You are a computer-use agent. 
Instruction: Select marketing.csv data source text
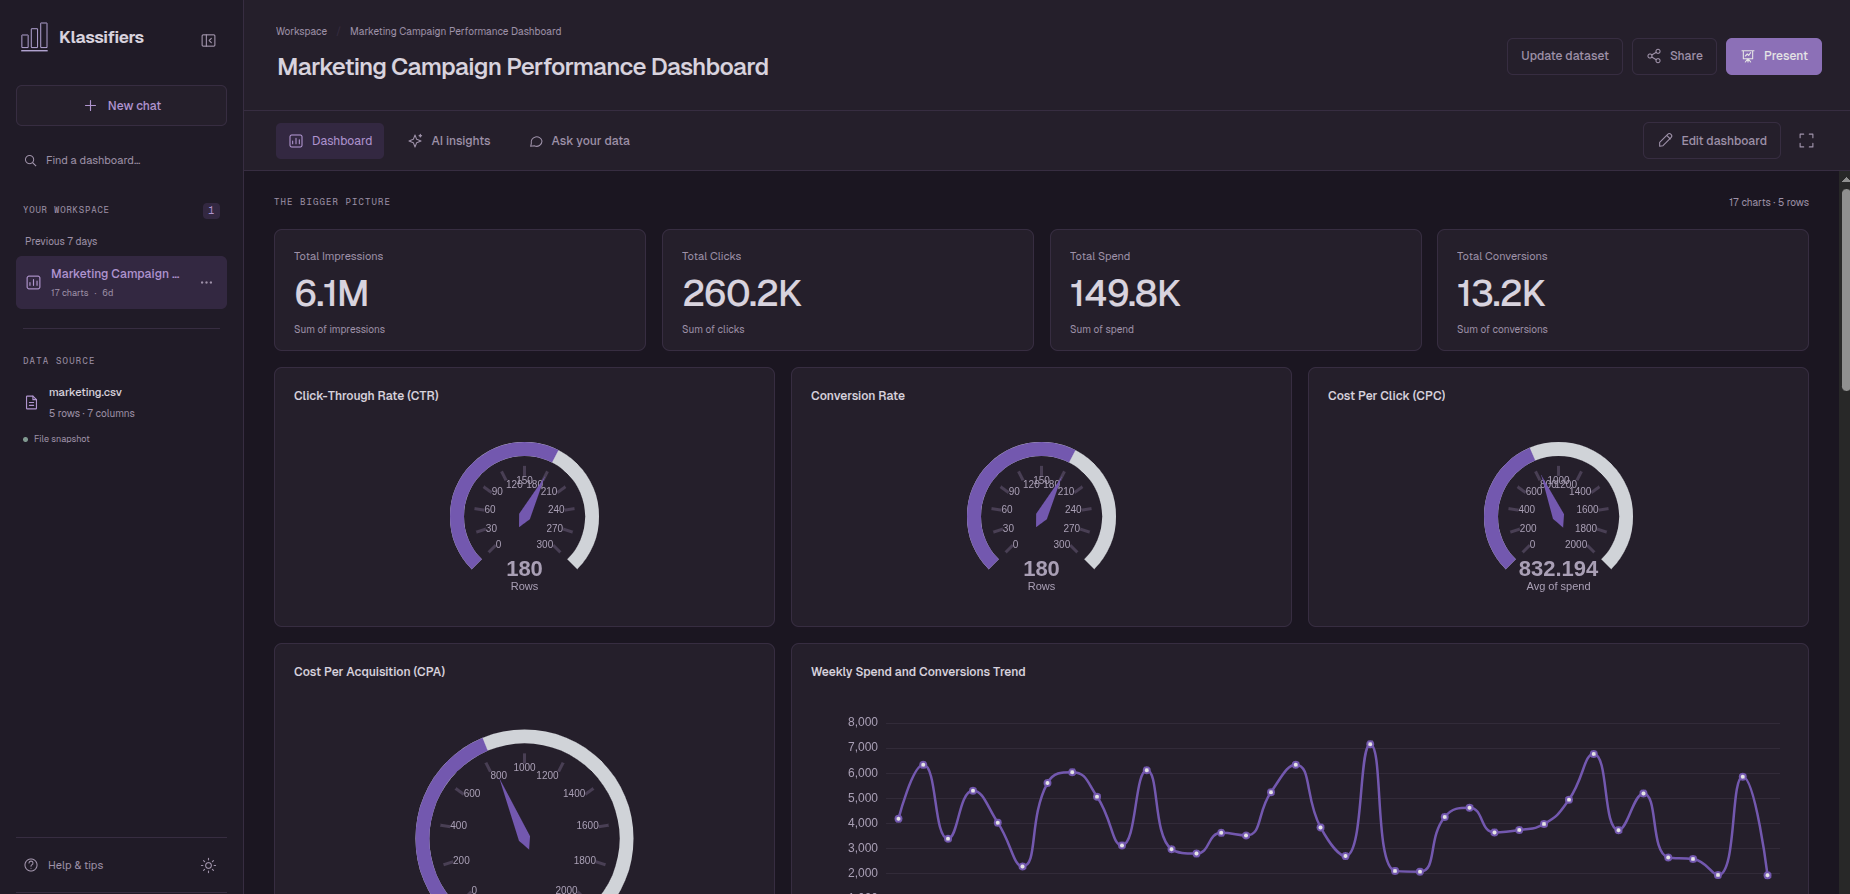pyautogui.click(x=85, y=392)
